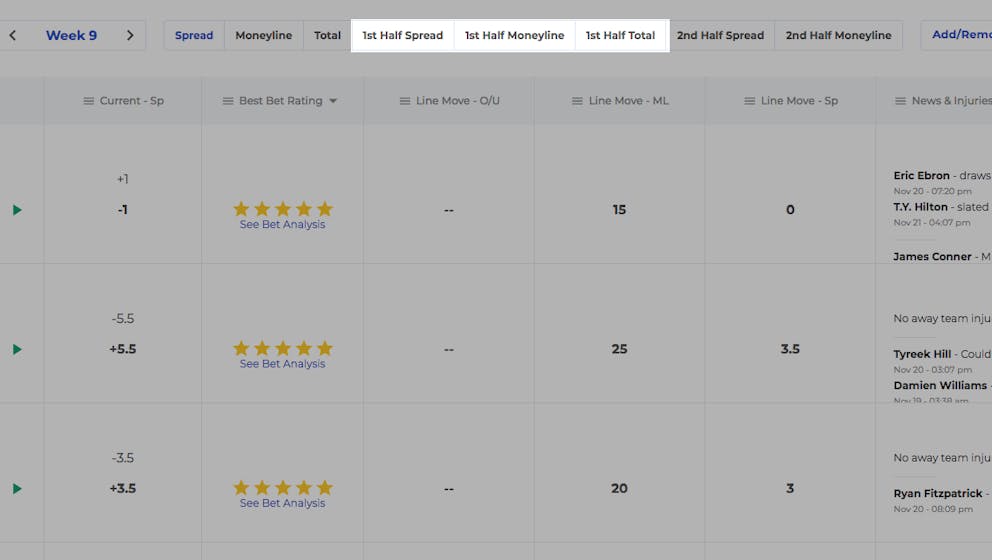Click drag handle icon beside Current - Sp
Screen dimensions: 992x560
(x=89, y=101)
